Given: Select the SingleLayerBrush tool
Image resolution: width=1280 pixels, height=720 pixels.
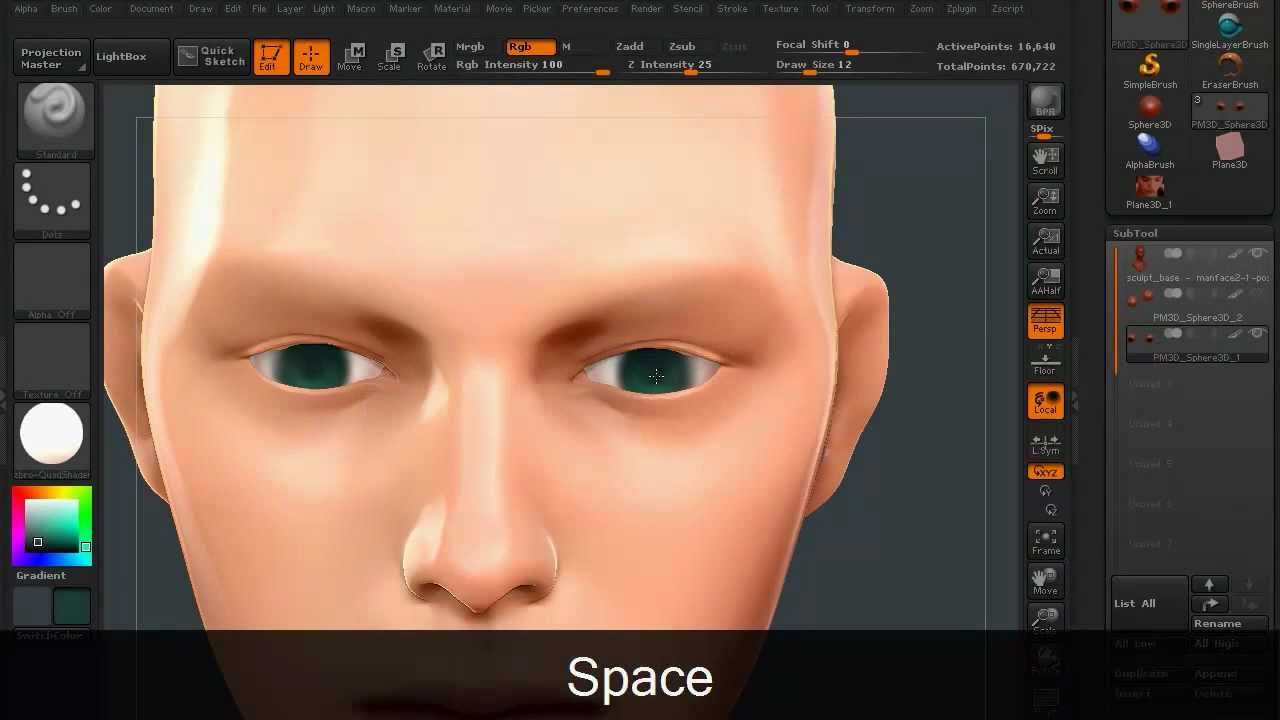Looking at the screenshot, I should (1229, 31).
